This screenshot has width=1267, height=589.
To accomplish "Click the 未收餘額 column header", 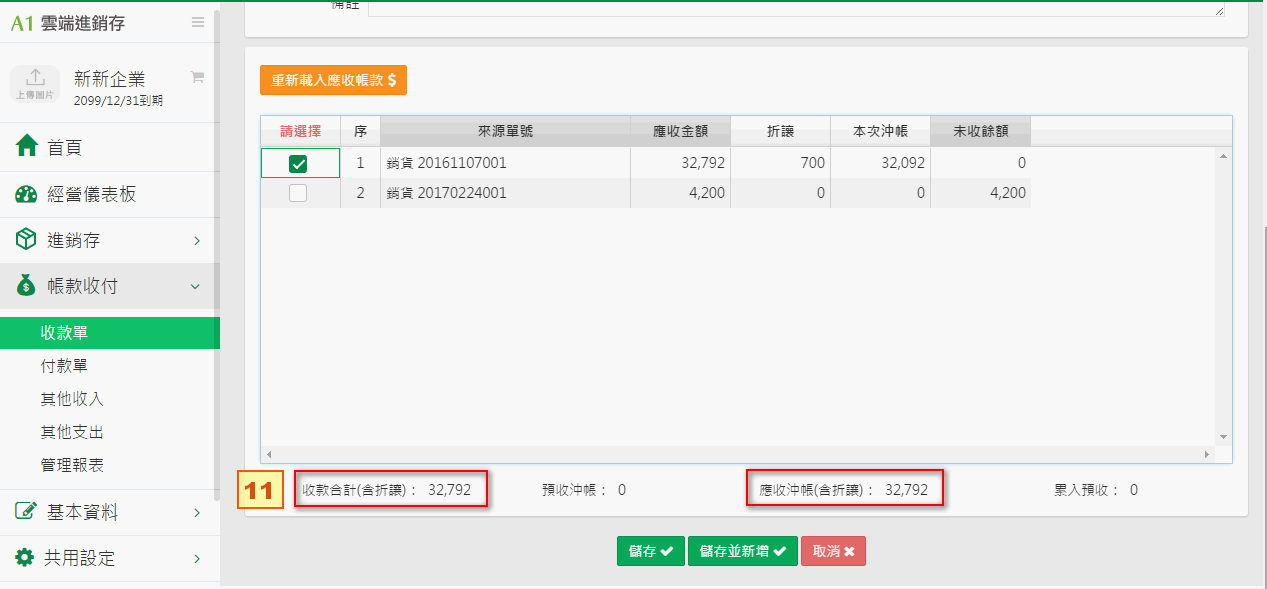I will pyautogui.click(x=980, y=131).
